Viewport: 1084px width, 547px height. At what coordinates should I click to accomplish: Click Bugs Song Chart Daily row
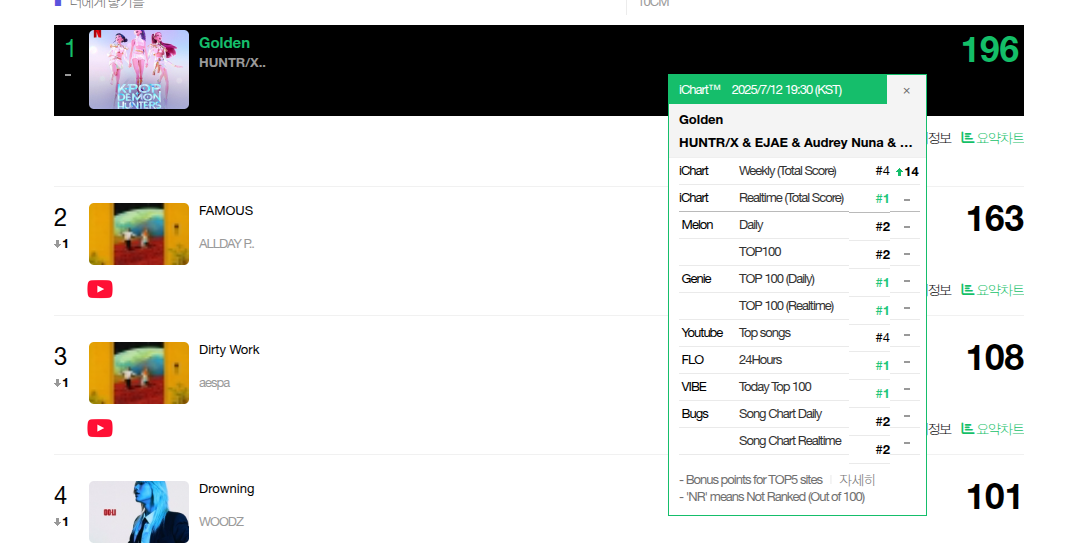(x=799, y=414)
